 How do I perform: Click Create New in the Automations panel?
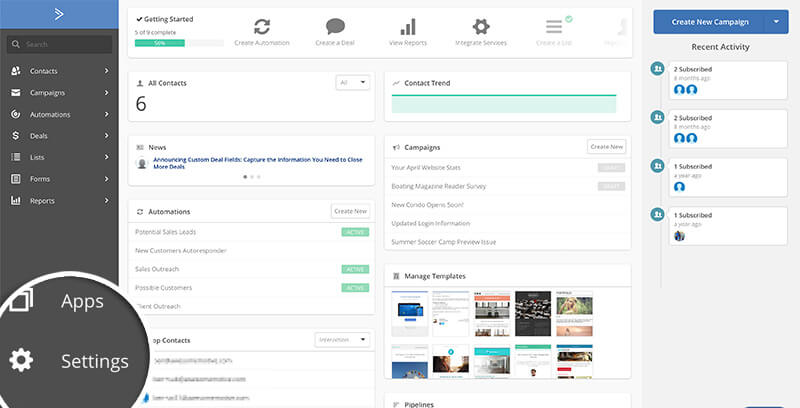[351, 211]
